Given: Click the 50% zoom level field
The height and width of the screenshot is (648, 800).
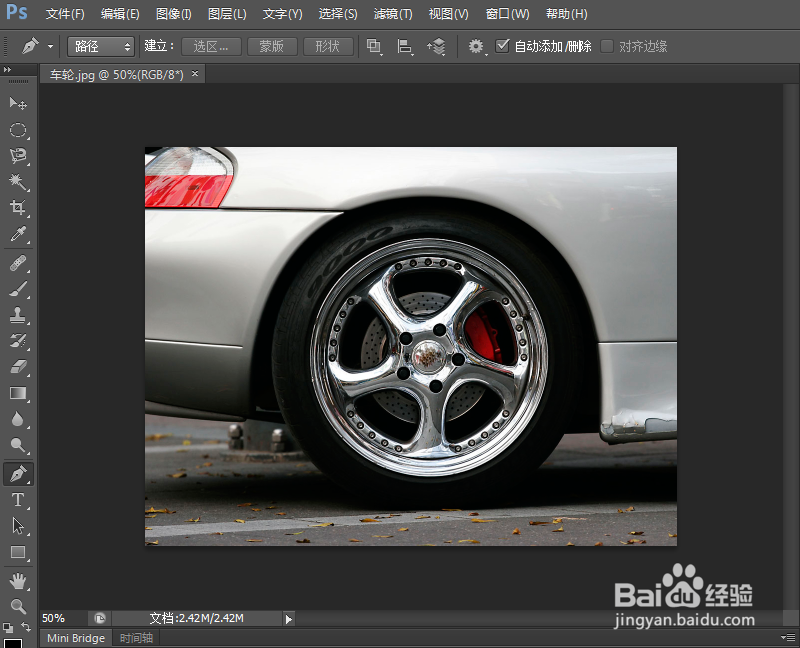Looking at the screenshot, I should tap(62, 618).
